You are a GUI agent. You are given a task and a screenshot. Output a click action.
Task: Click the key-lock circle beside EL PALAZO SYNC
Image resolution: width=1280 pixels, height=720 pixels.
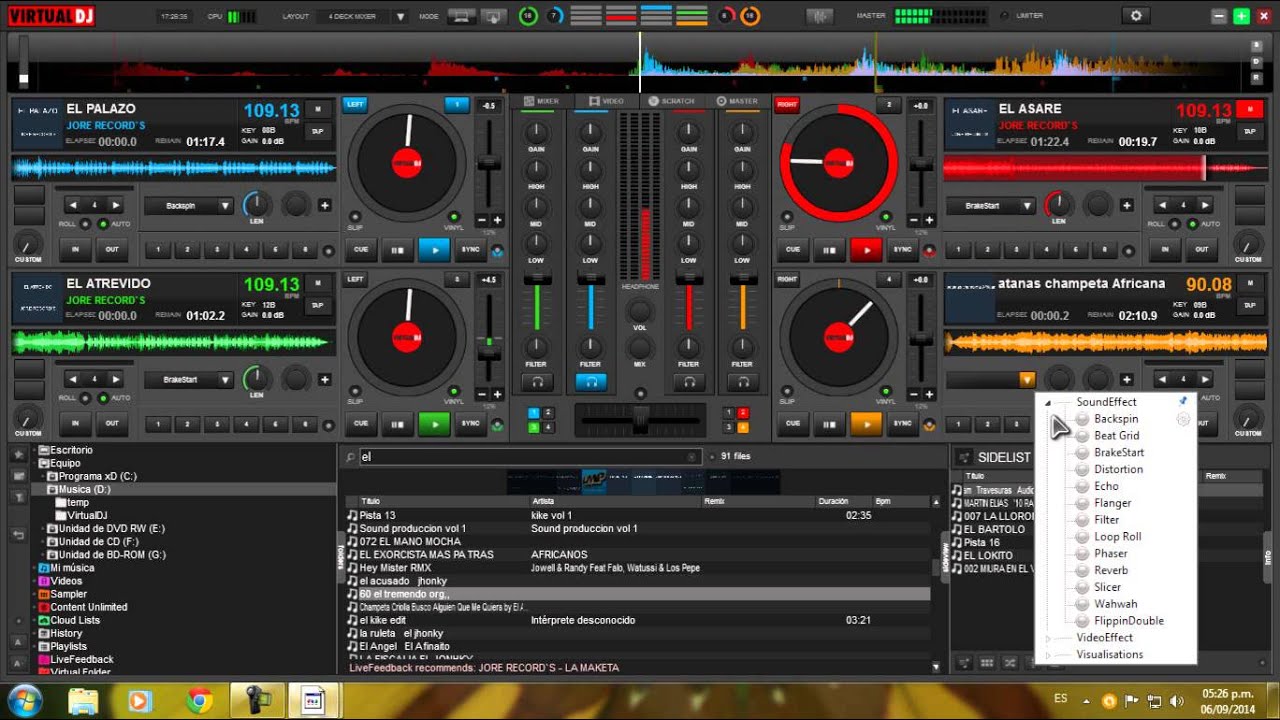click(x=498, y=250)
